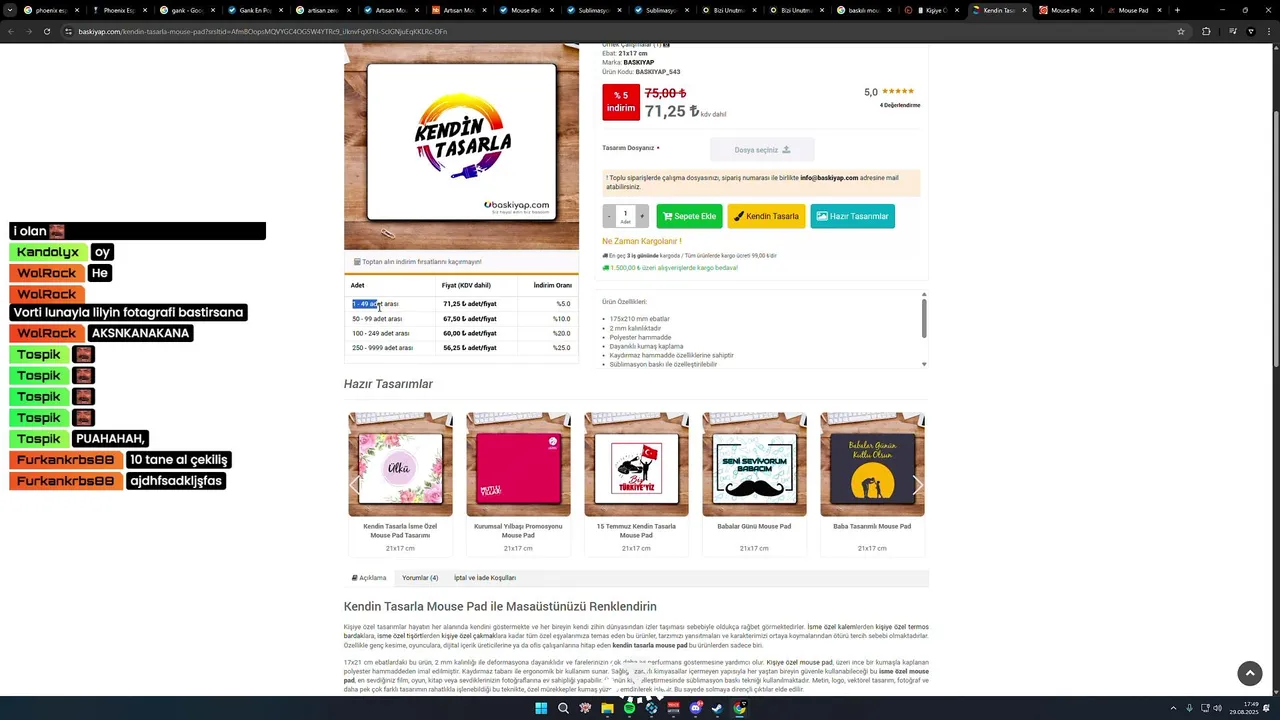
Task: Go back with the browser back arrow
Action: tap(12, 31)
